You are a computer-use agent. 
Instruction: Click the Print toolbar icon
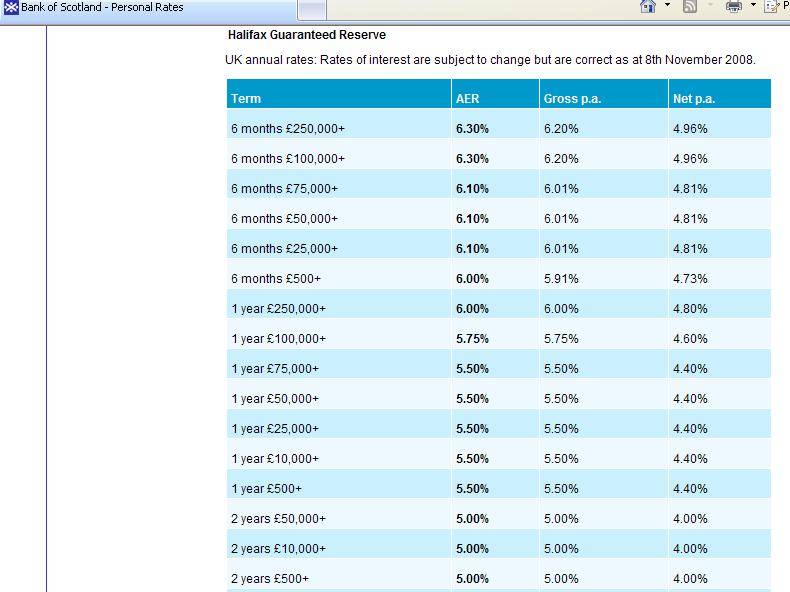(734, 6)
